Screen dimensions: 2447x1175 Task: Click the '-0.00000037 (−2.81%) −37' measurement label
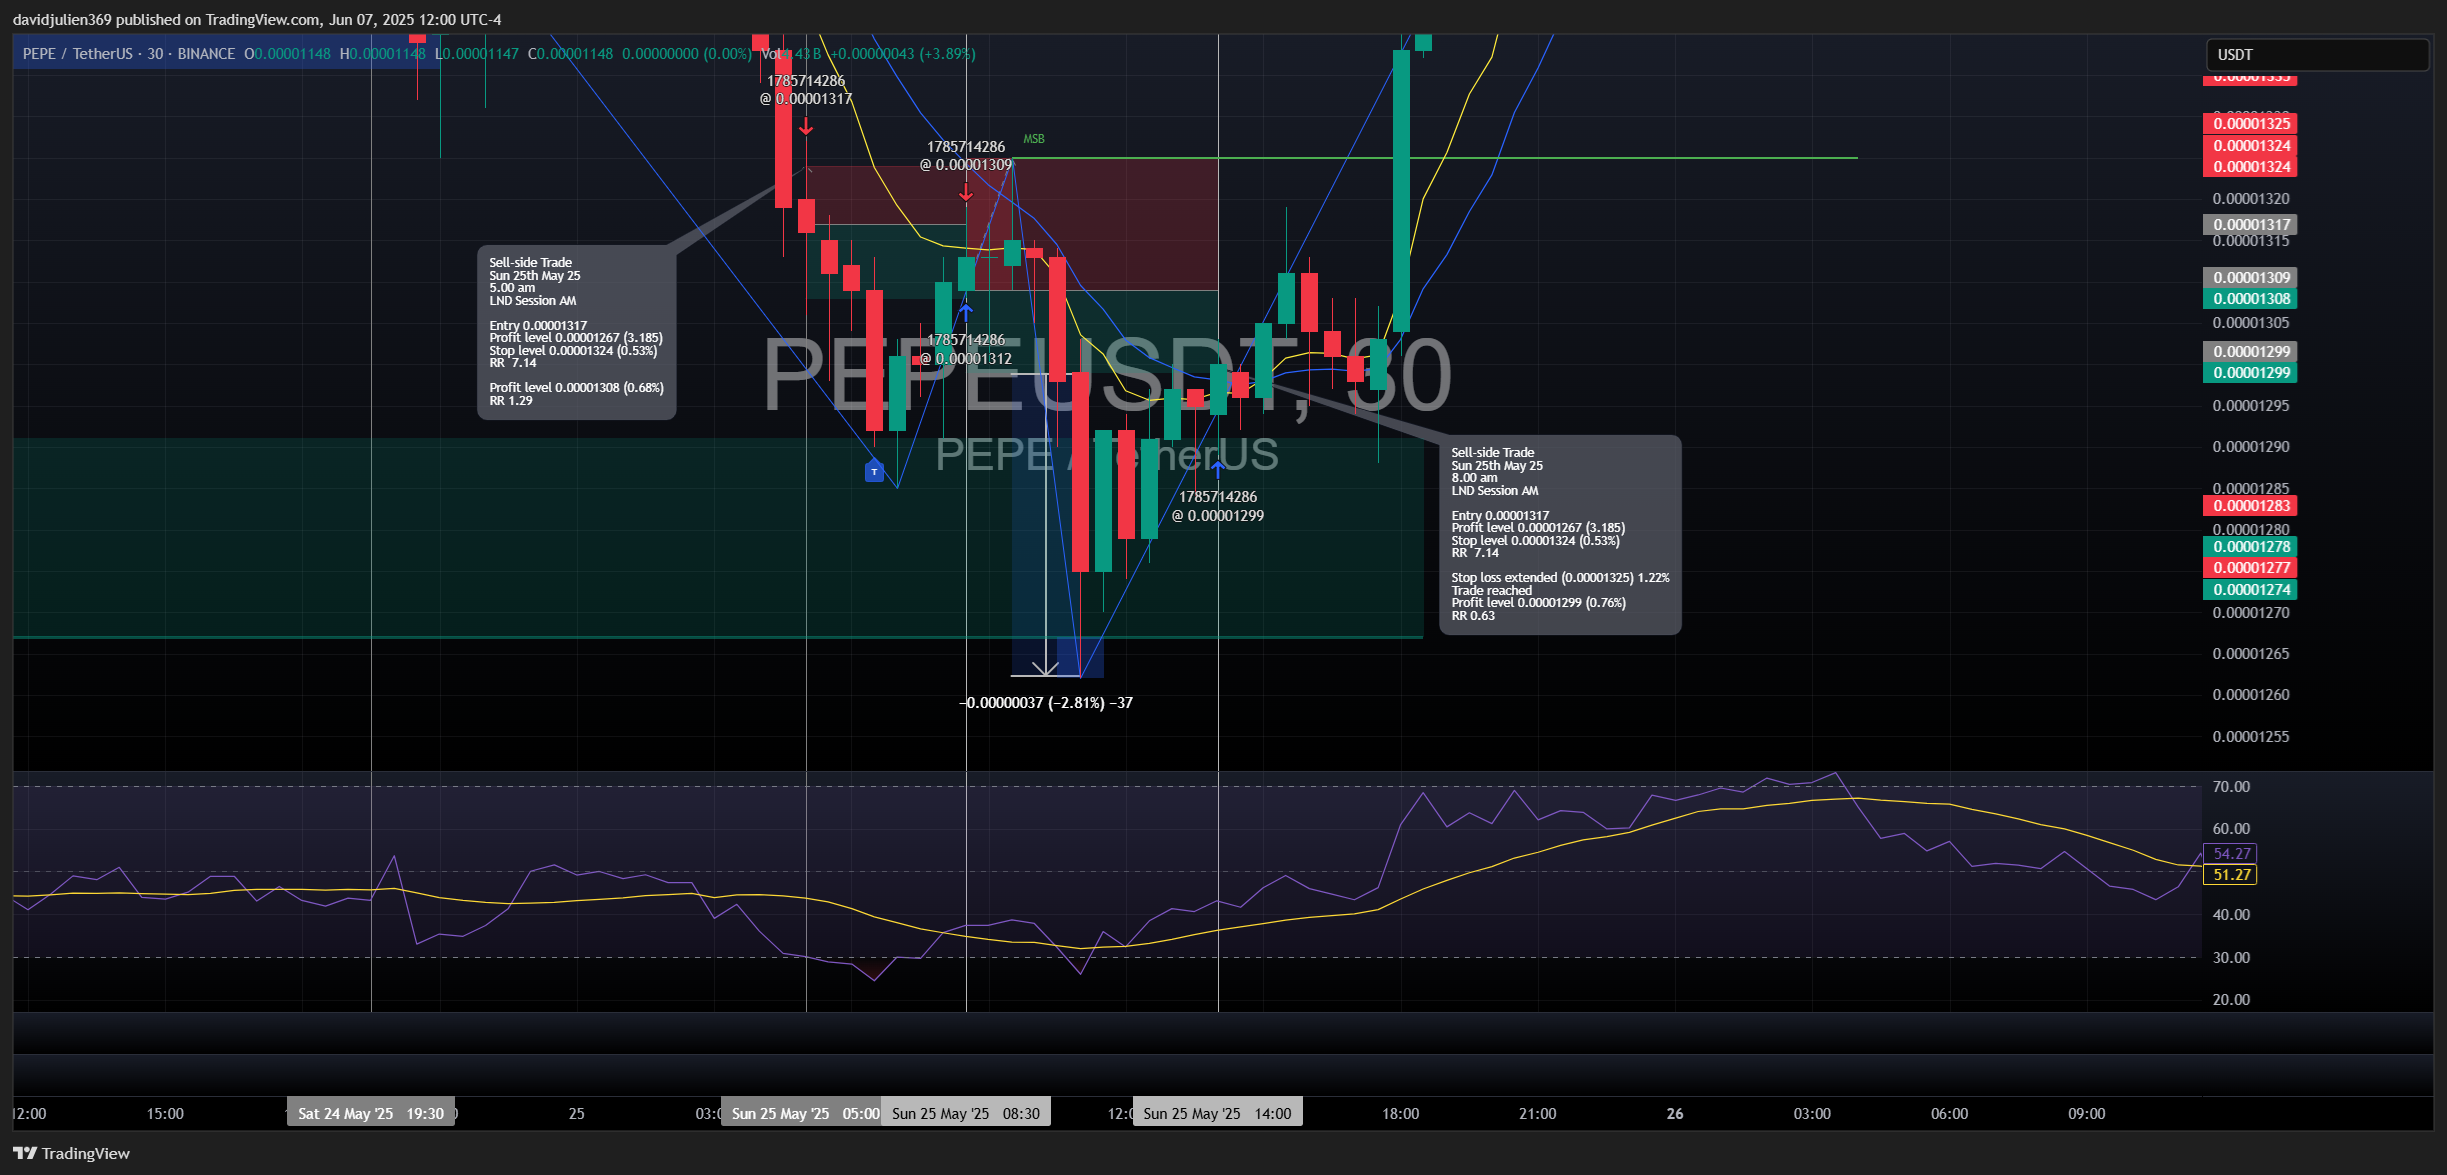1046,703
